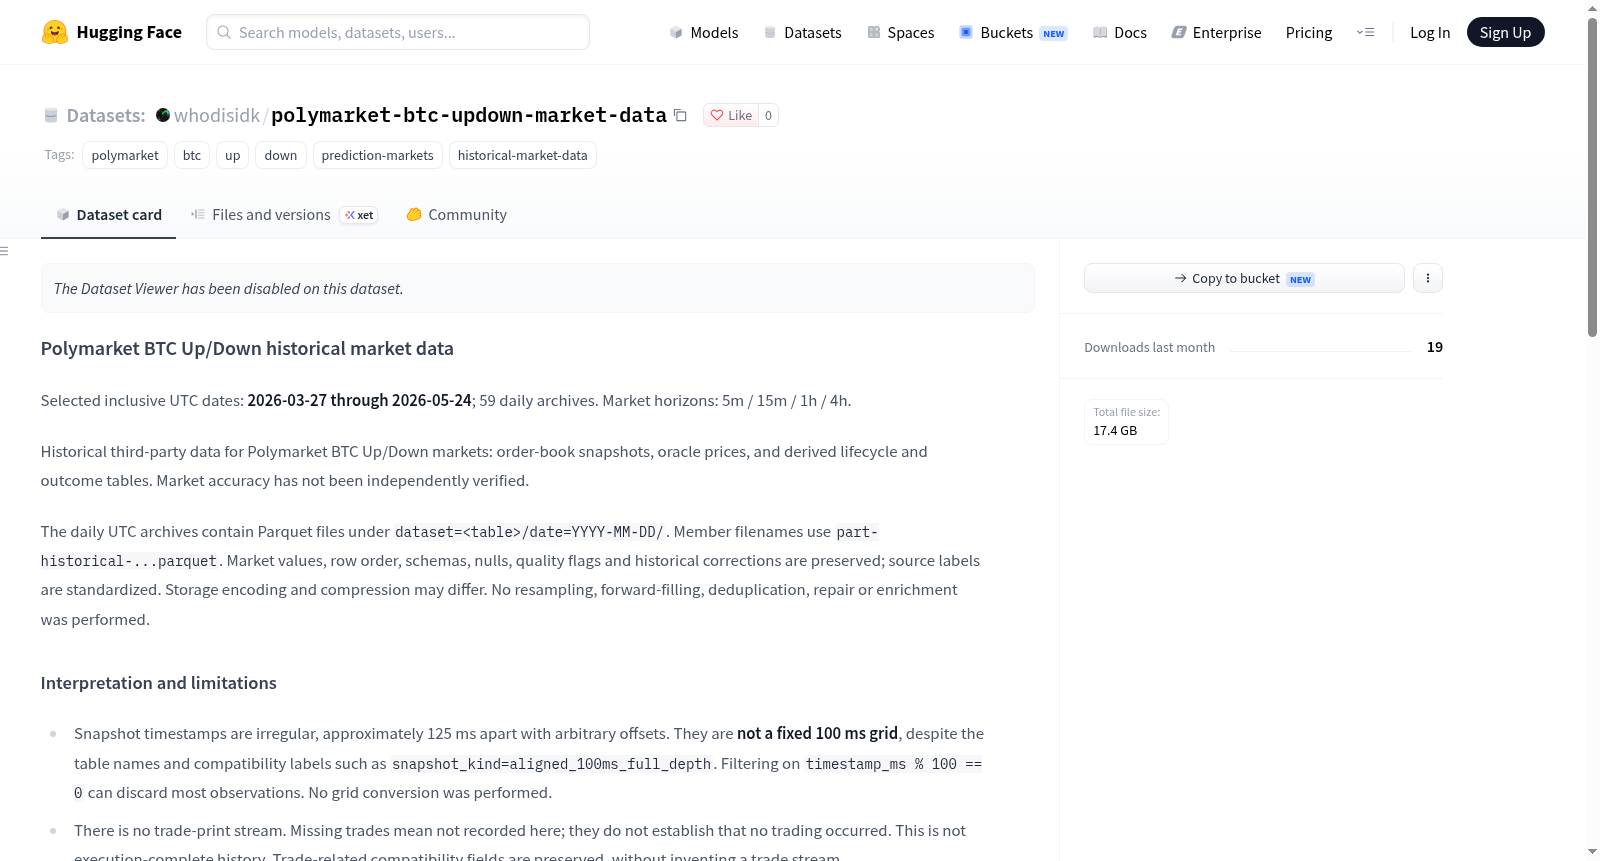
Task: Select the prediction-markets tag
Action: click(x=378, y=155)
